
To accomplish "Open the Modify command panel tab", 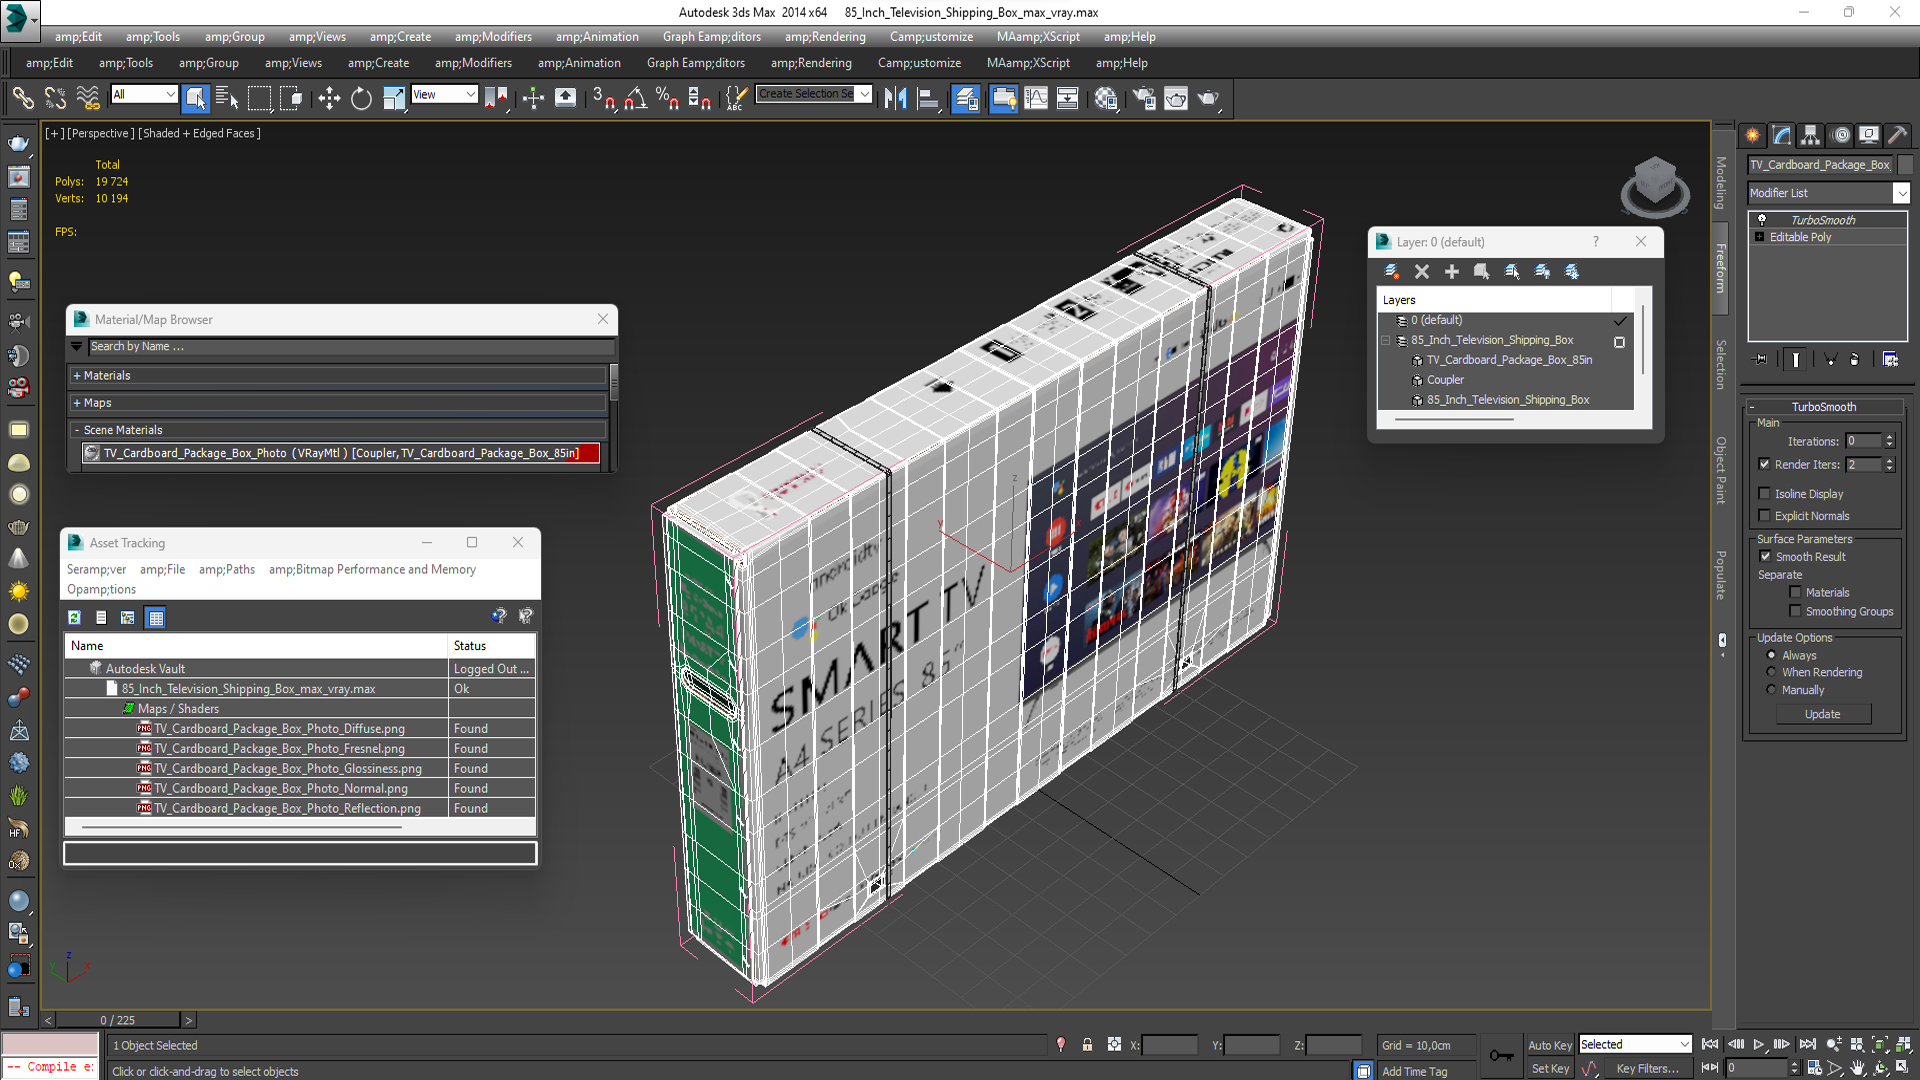I will [x=1782, y=135].
